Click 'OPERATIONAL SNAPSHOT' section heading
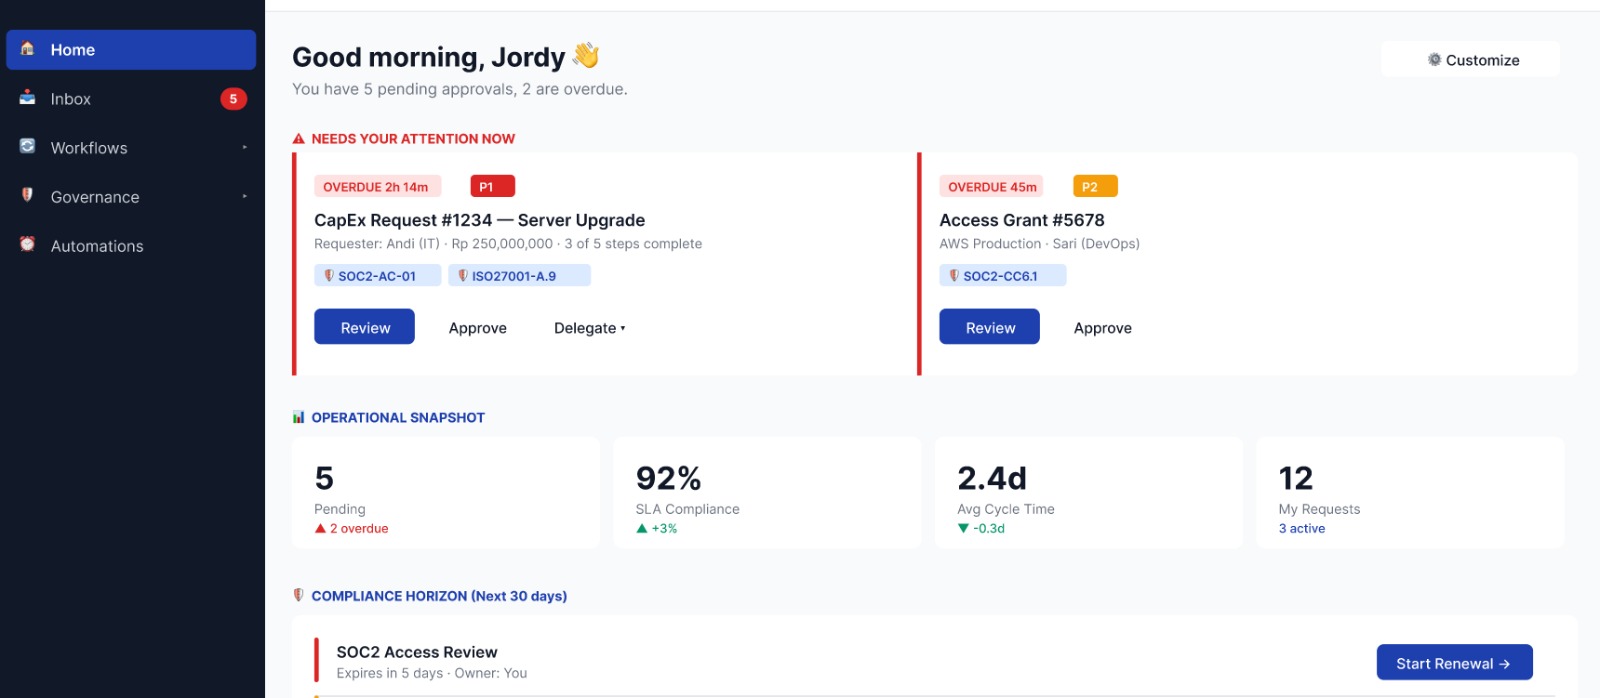 [x=398, y=418]
